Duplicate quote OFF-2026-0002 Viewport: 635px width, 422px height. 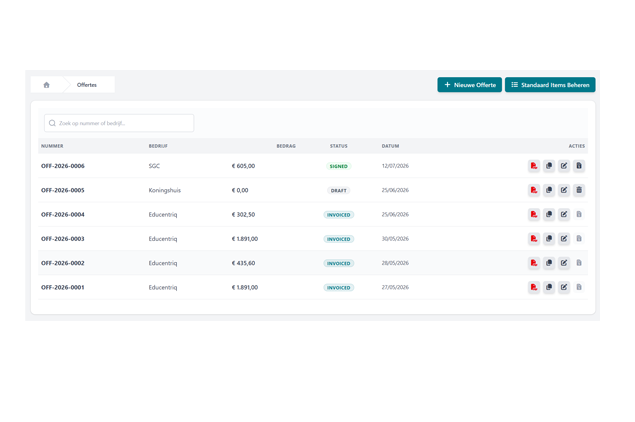click(549, 263)
